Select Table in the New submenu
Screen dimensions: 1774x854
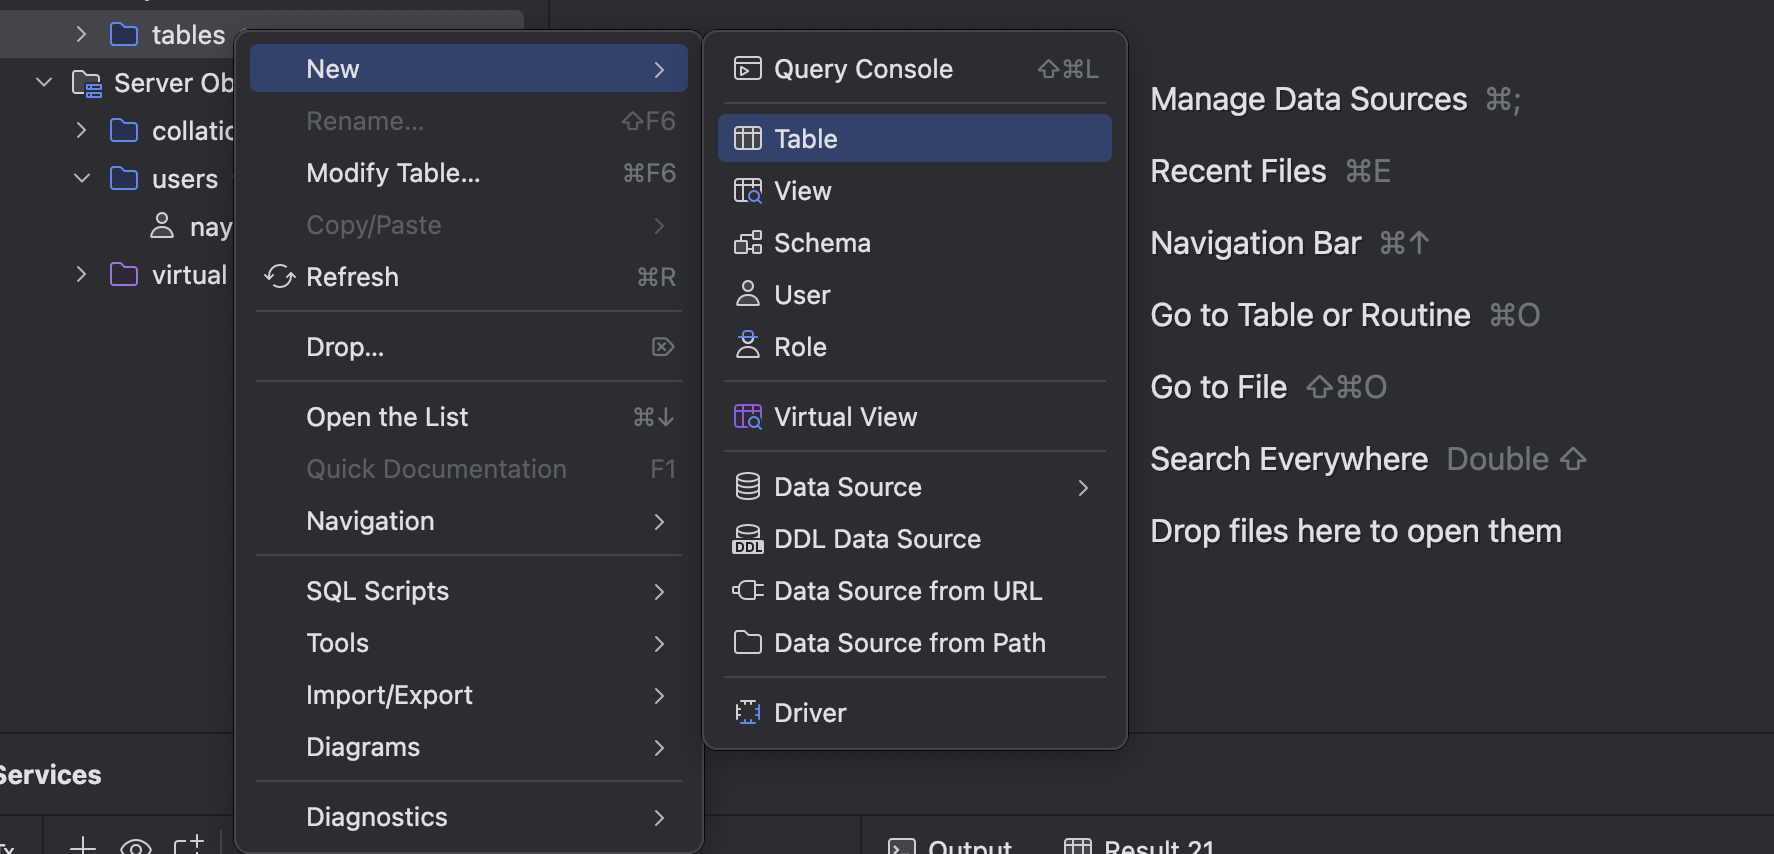pos(805,139)
